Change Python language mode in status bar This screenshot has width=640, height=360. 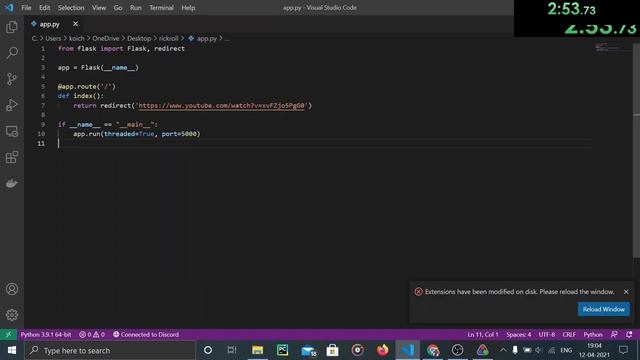point(593,334)
